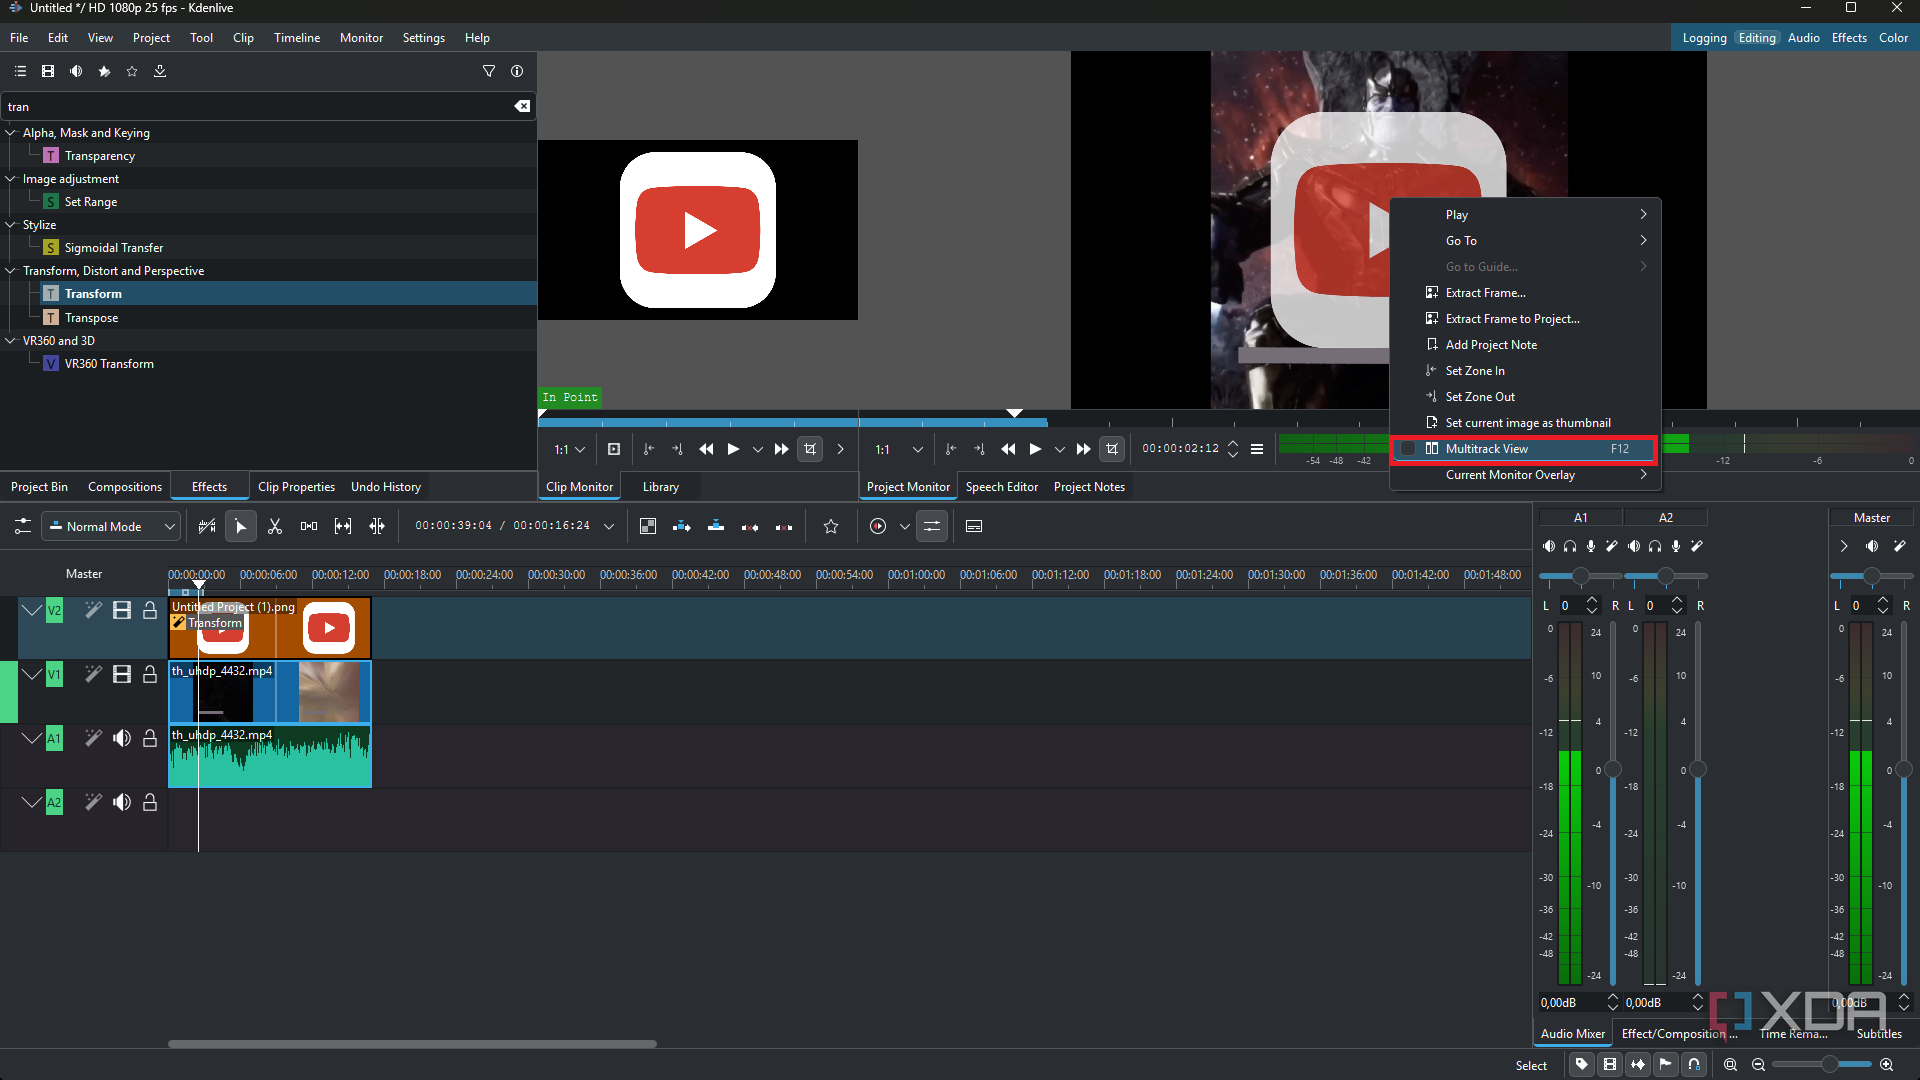Open the Timeline menu

pyautogui.click(x=297, y=37)
